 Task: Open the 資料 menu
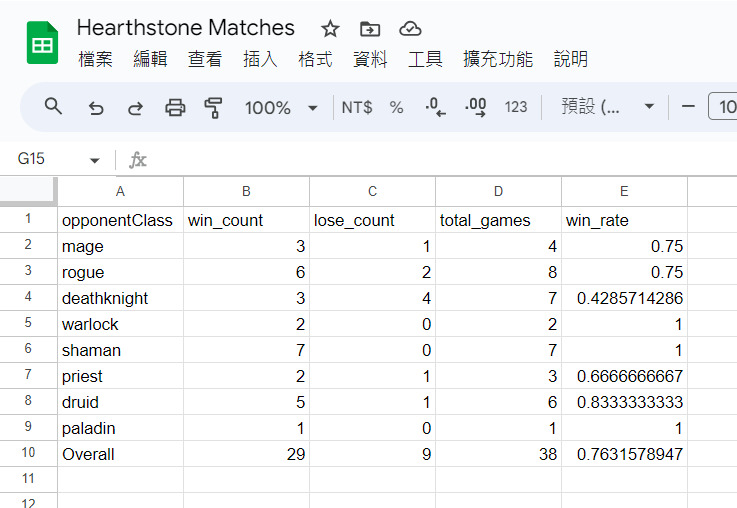click(370, 60)
